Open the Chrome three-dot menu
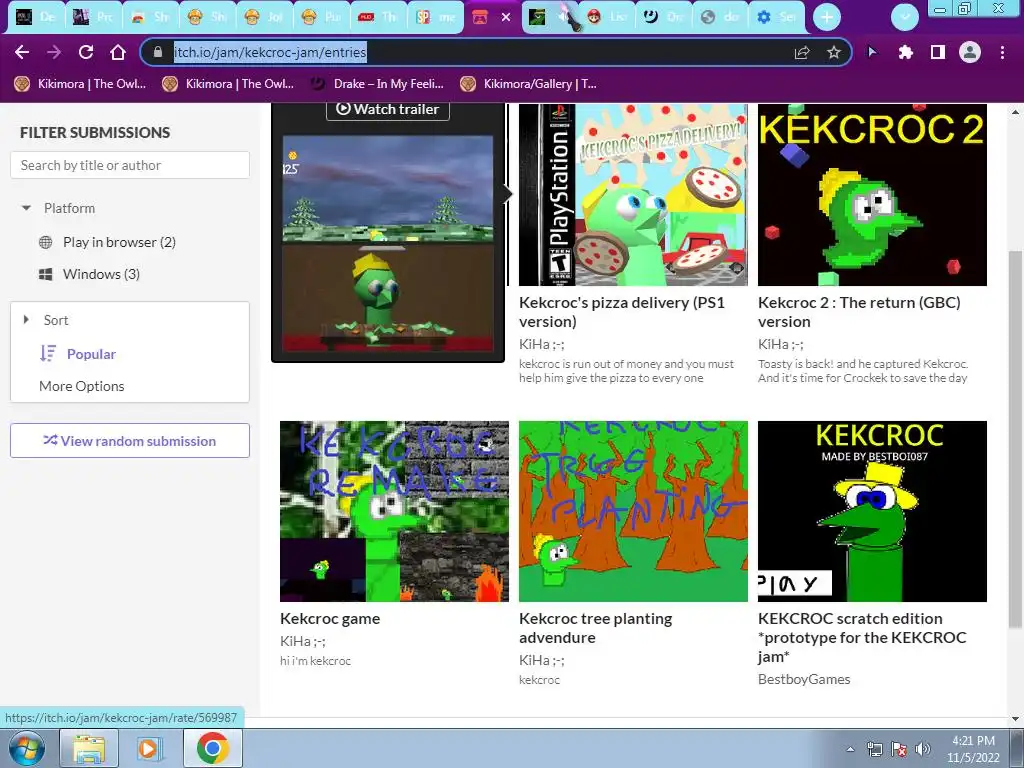Viewport: 1024px width, 768px height. pos(1002,52)
